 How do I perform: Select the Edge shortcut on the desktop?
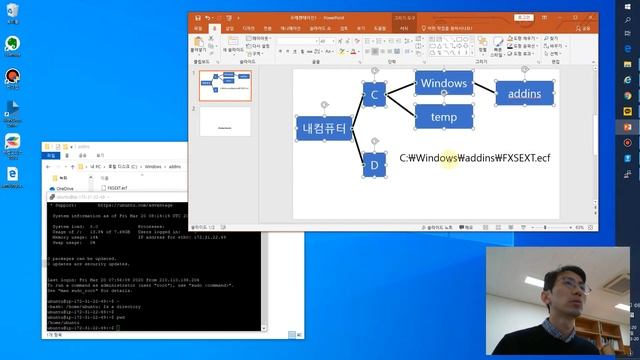point(12,177)
